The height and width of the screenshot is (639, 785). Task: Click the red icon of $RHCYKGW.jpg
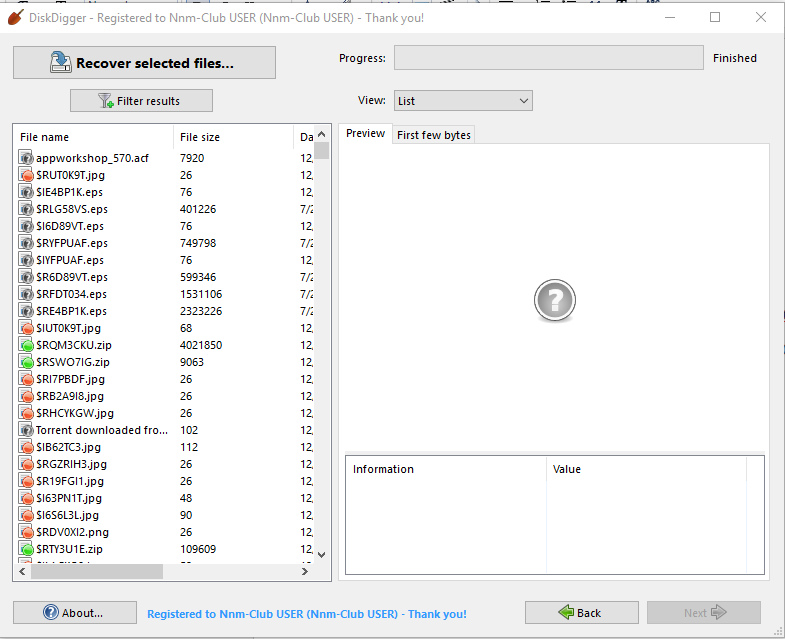pos(26,413)
